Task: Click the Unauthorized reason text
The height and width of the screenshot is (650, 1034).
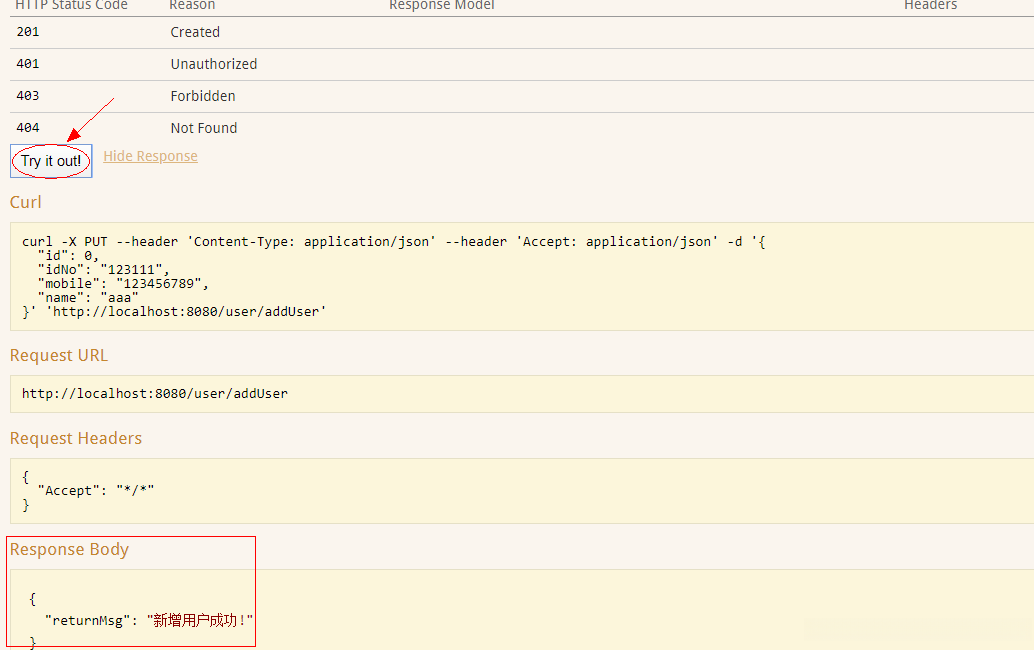Action: coord(214,64)
